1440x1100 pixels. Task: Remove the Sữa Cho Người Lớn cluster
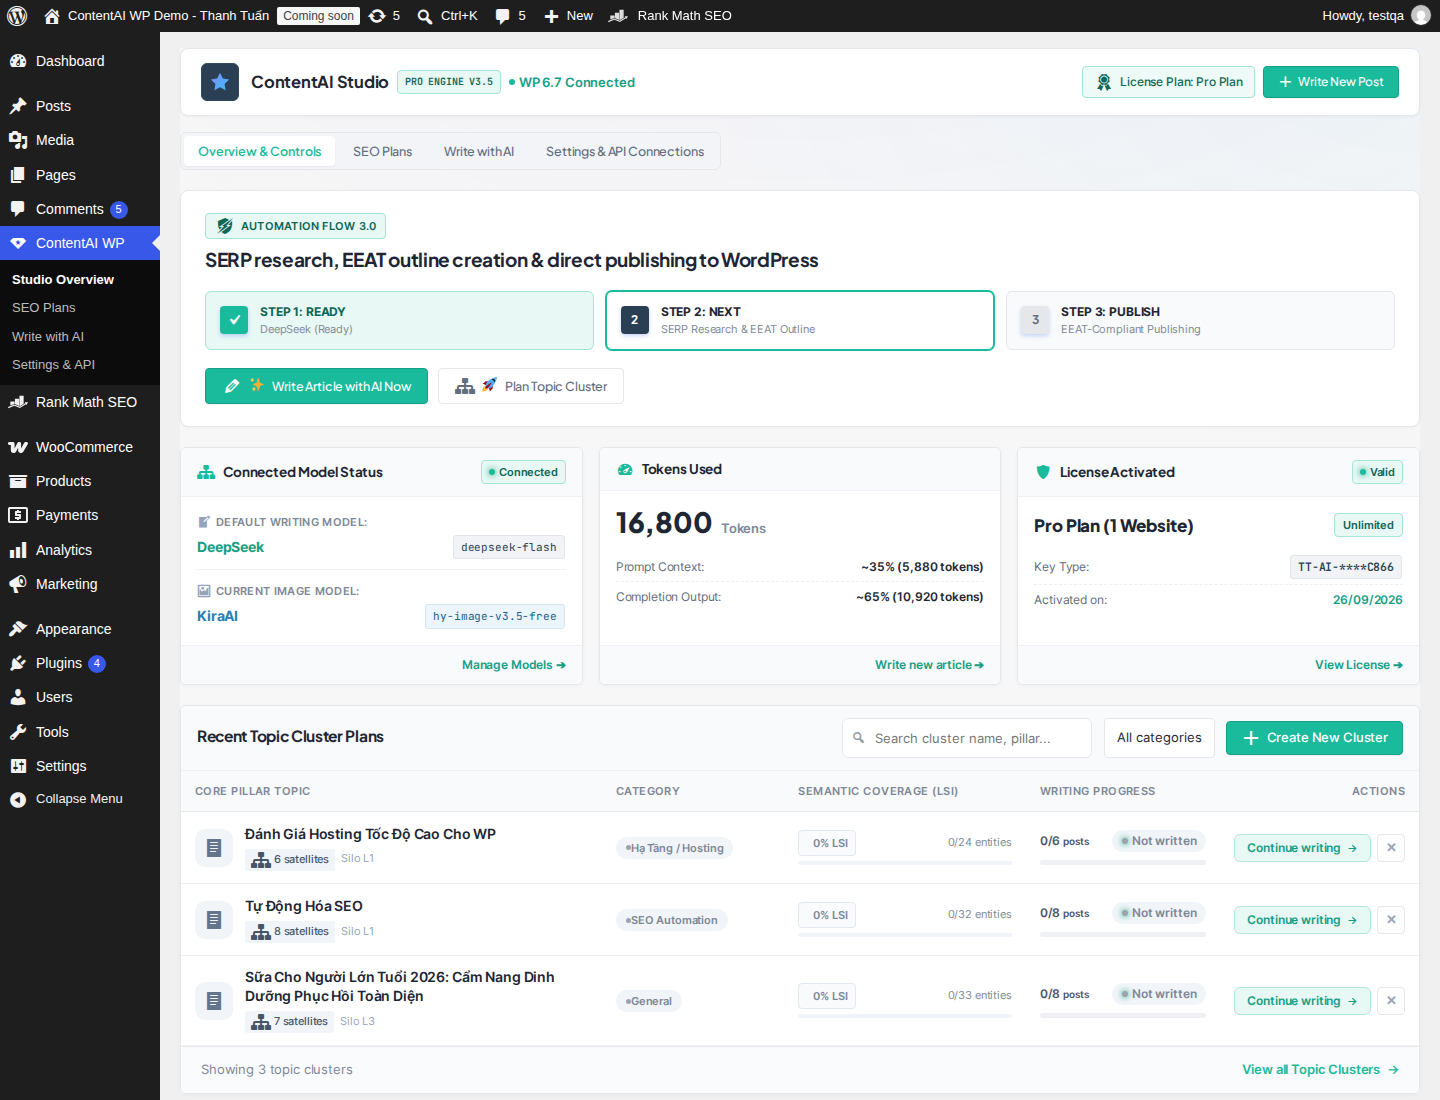tap(1391, 1001)
